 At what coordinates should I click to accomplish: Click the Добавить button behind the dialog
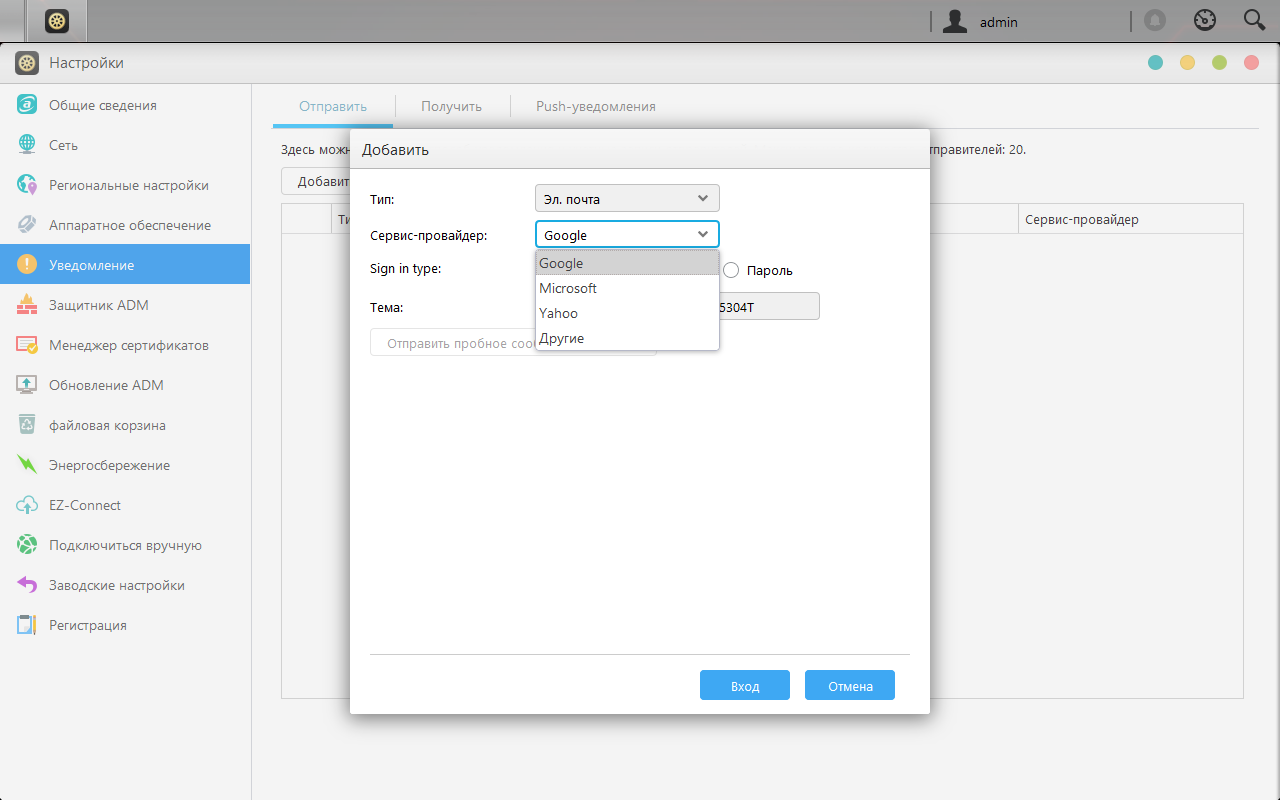tap(316, 181)
